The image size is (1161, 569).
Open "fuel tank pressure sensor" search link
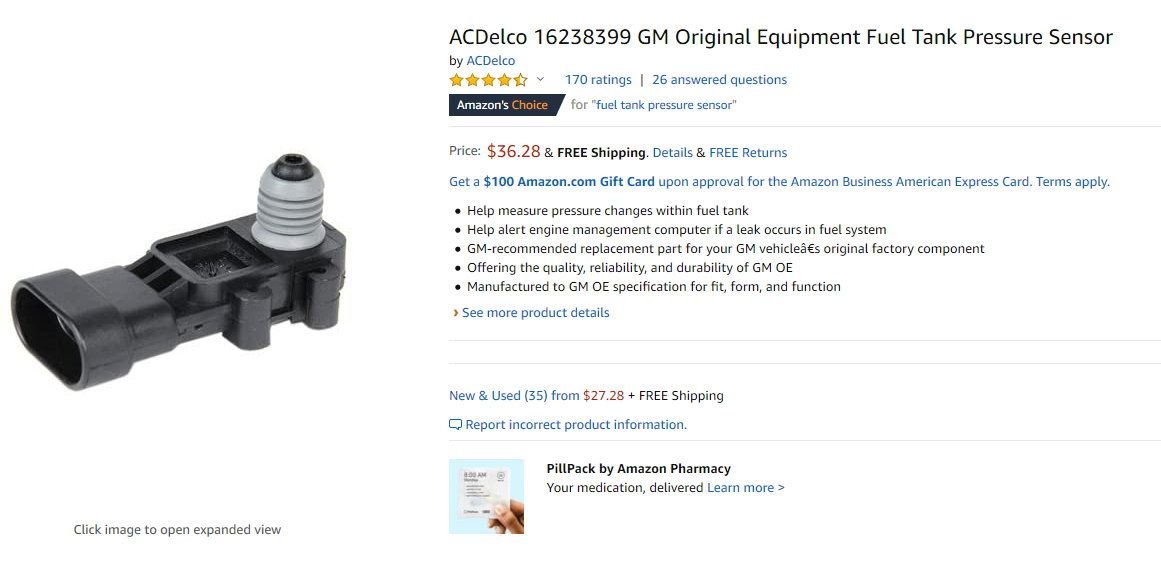click(664, 105)
